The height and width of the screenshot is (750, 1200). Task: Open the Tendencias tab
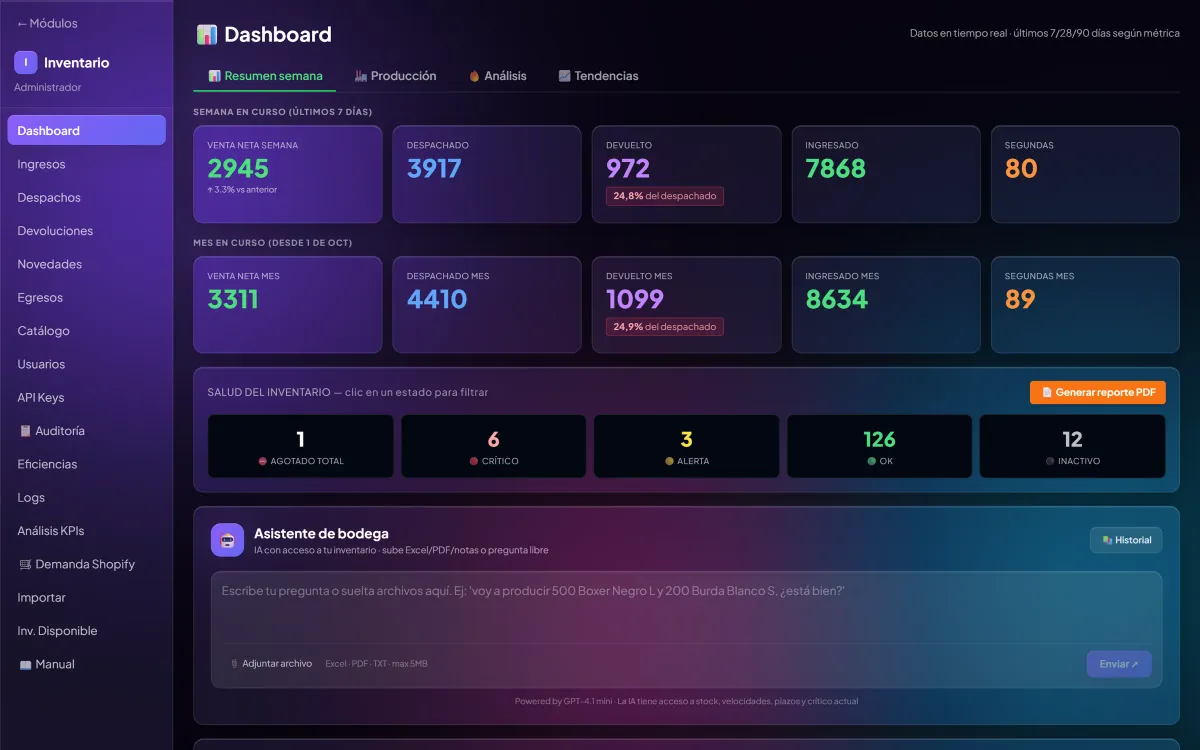click(x=598, y=76)
